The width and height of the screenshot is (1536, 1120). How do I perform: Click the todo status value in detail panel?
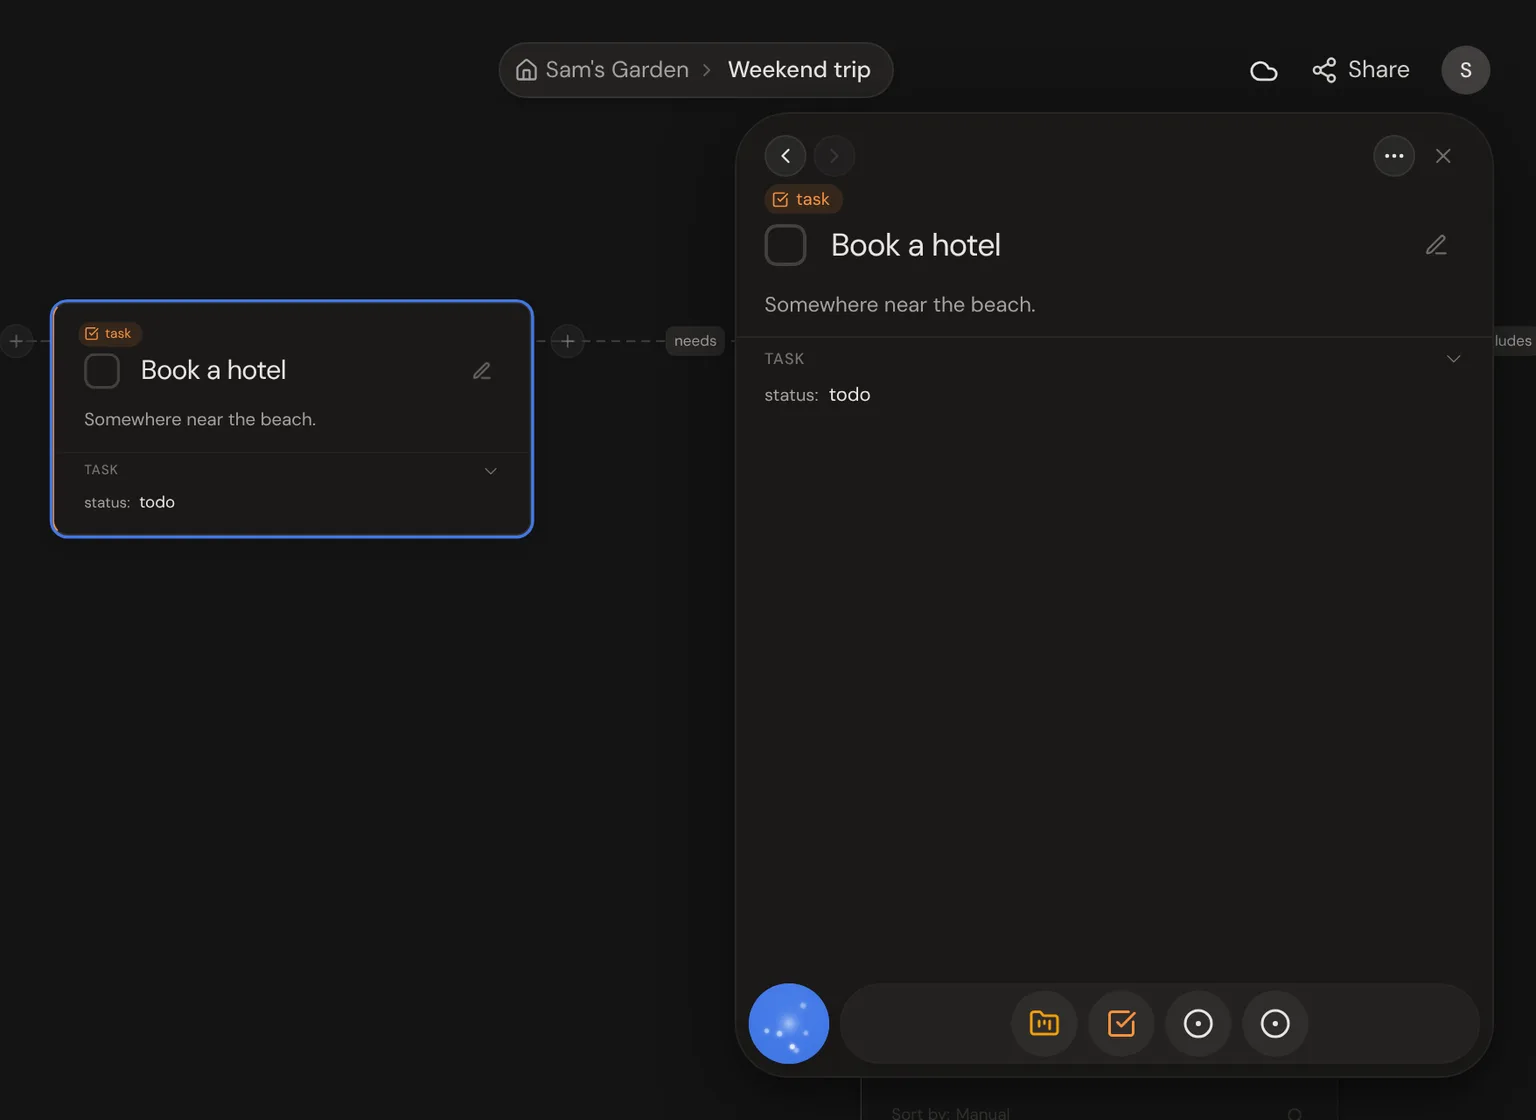tap(849, 395)
